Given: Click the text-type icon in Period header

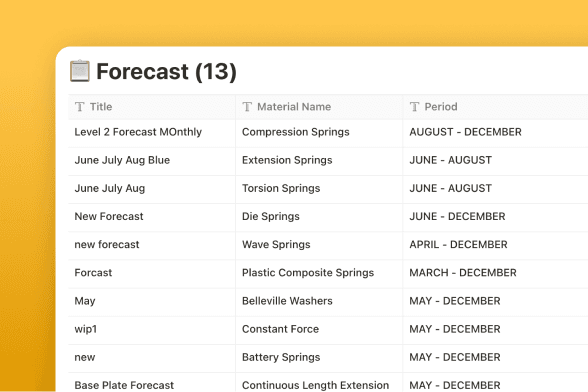Looking at the screenshot, I should coord(414,107).
